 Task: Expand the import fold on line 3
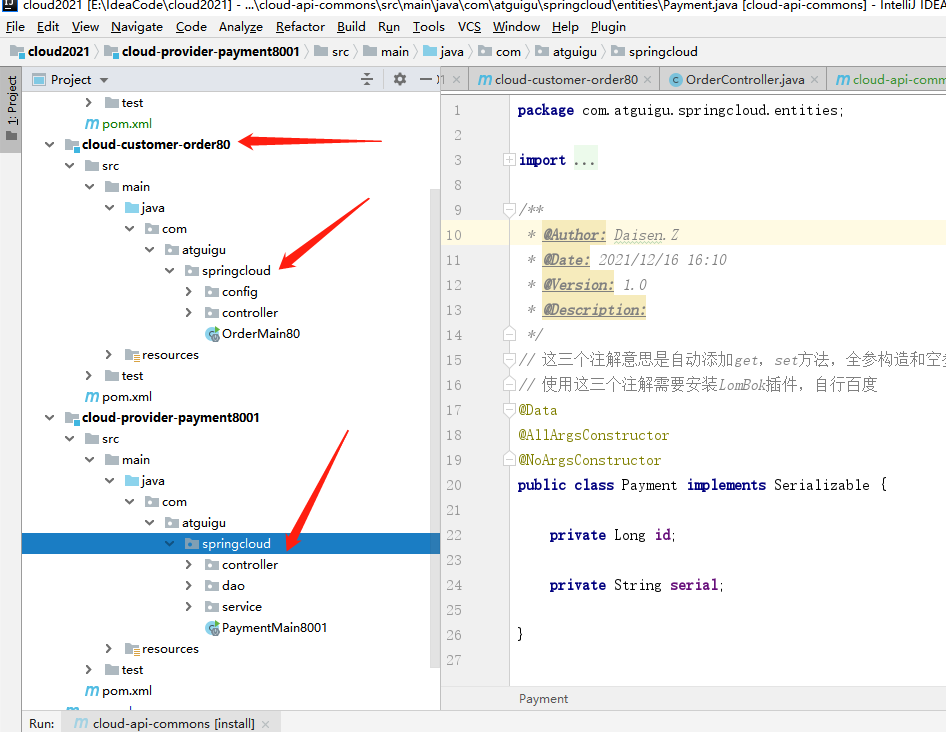coord(509,160)
